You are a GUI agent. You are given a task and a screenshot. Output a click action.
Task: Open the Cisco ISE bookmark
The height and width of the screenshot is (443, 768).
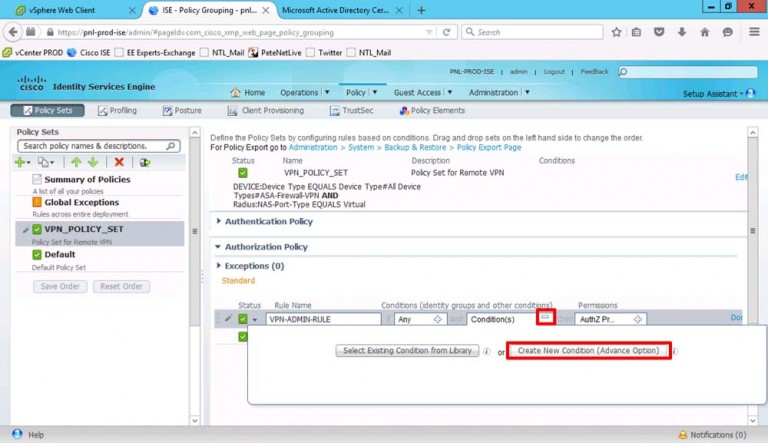(x=89, y=52)
